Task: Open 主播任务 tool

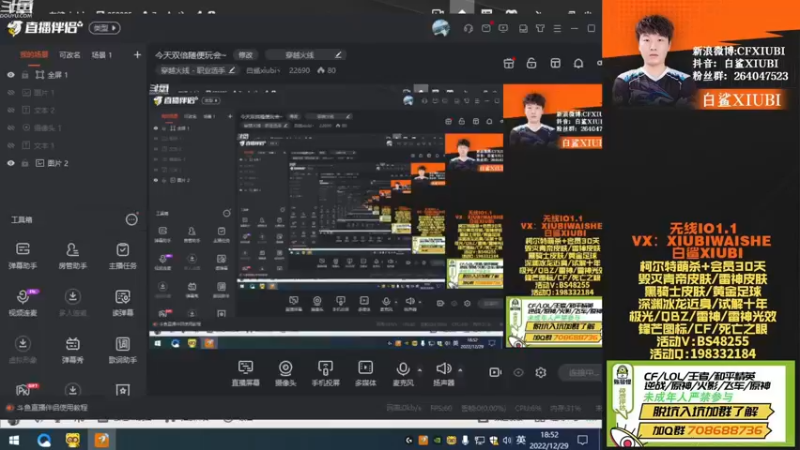Action: (122, 255)
